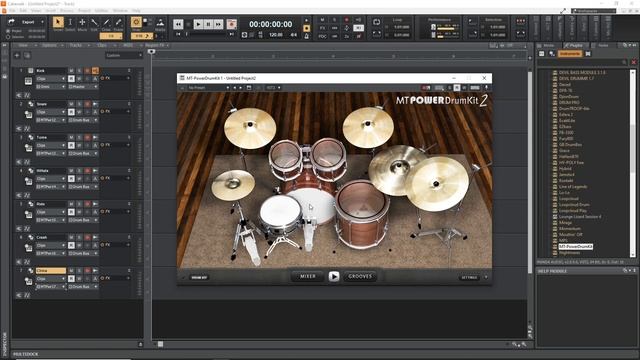Activate the Edit tool icon
Viewport: 640px width, 360px height.
click(x=94, y=22)
